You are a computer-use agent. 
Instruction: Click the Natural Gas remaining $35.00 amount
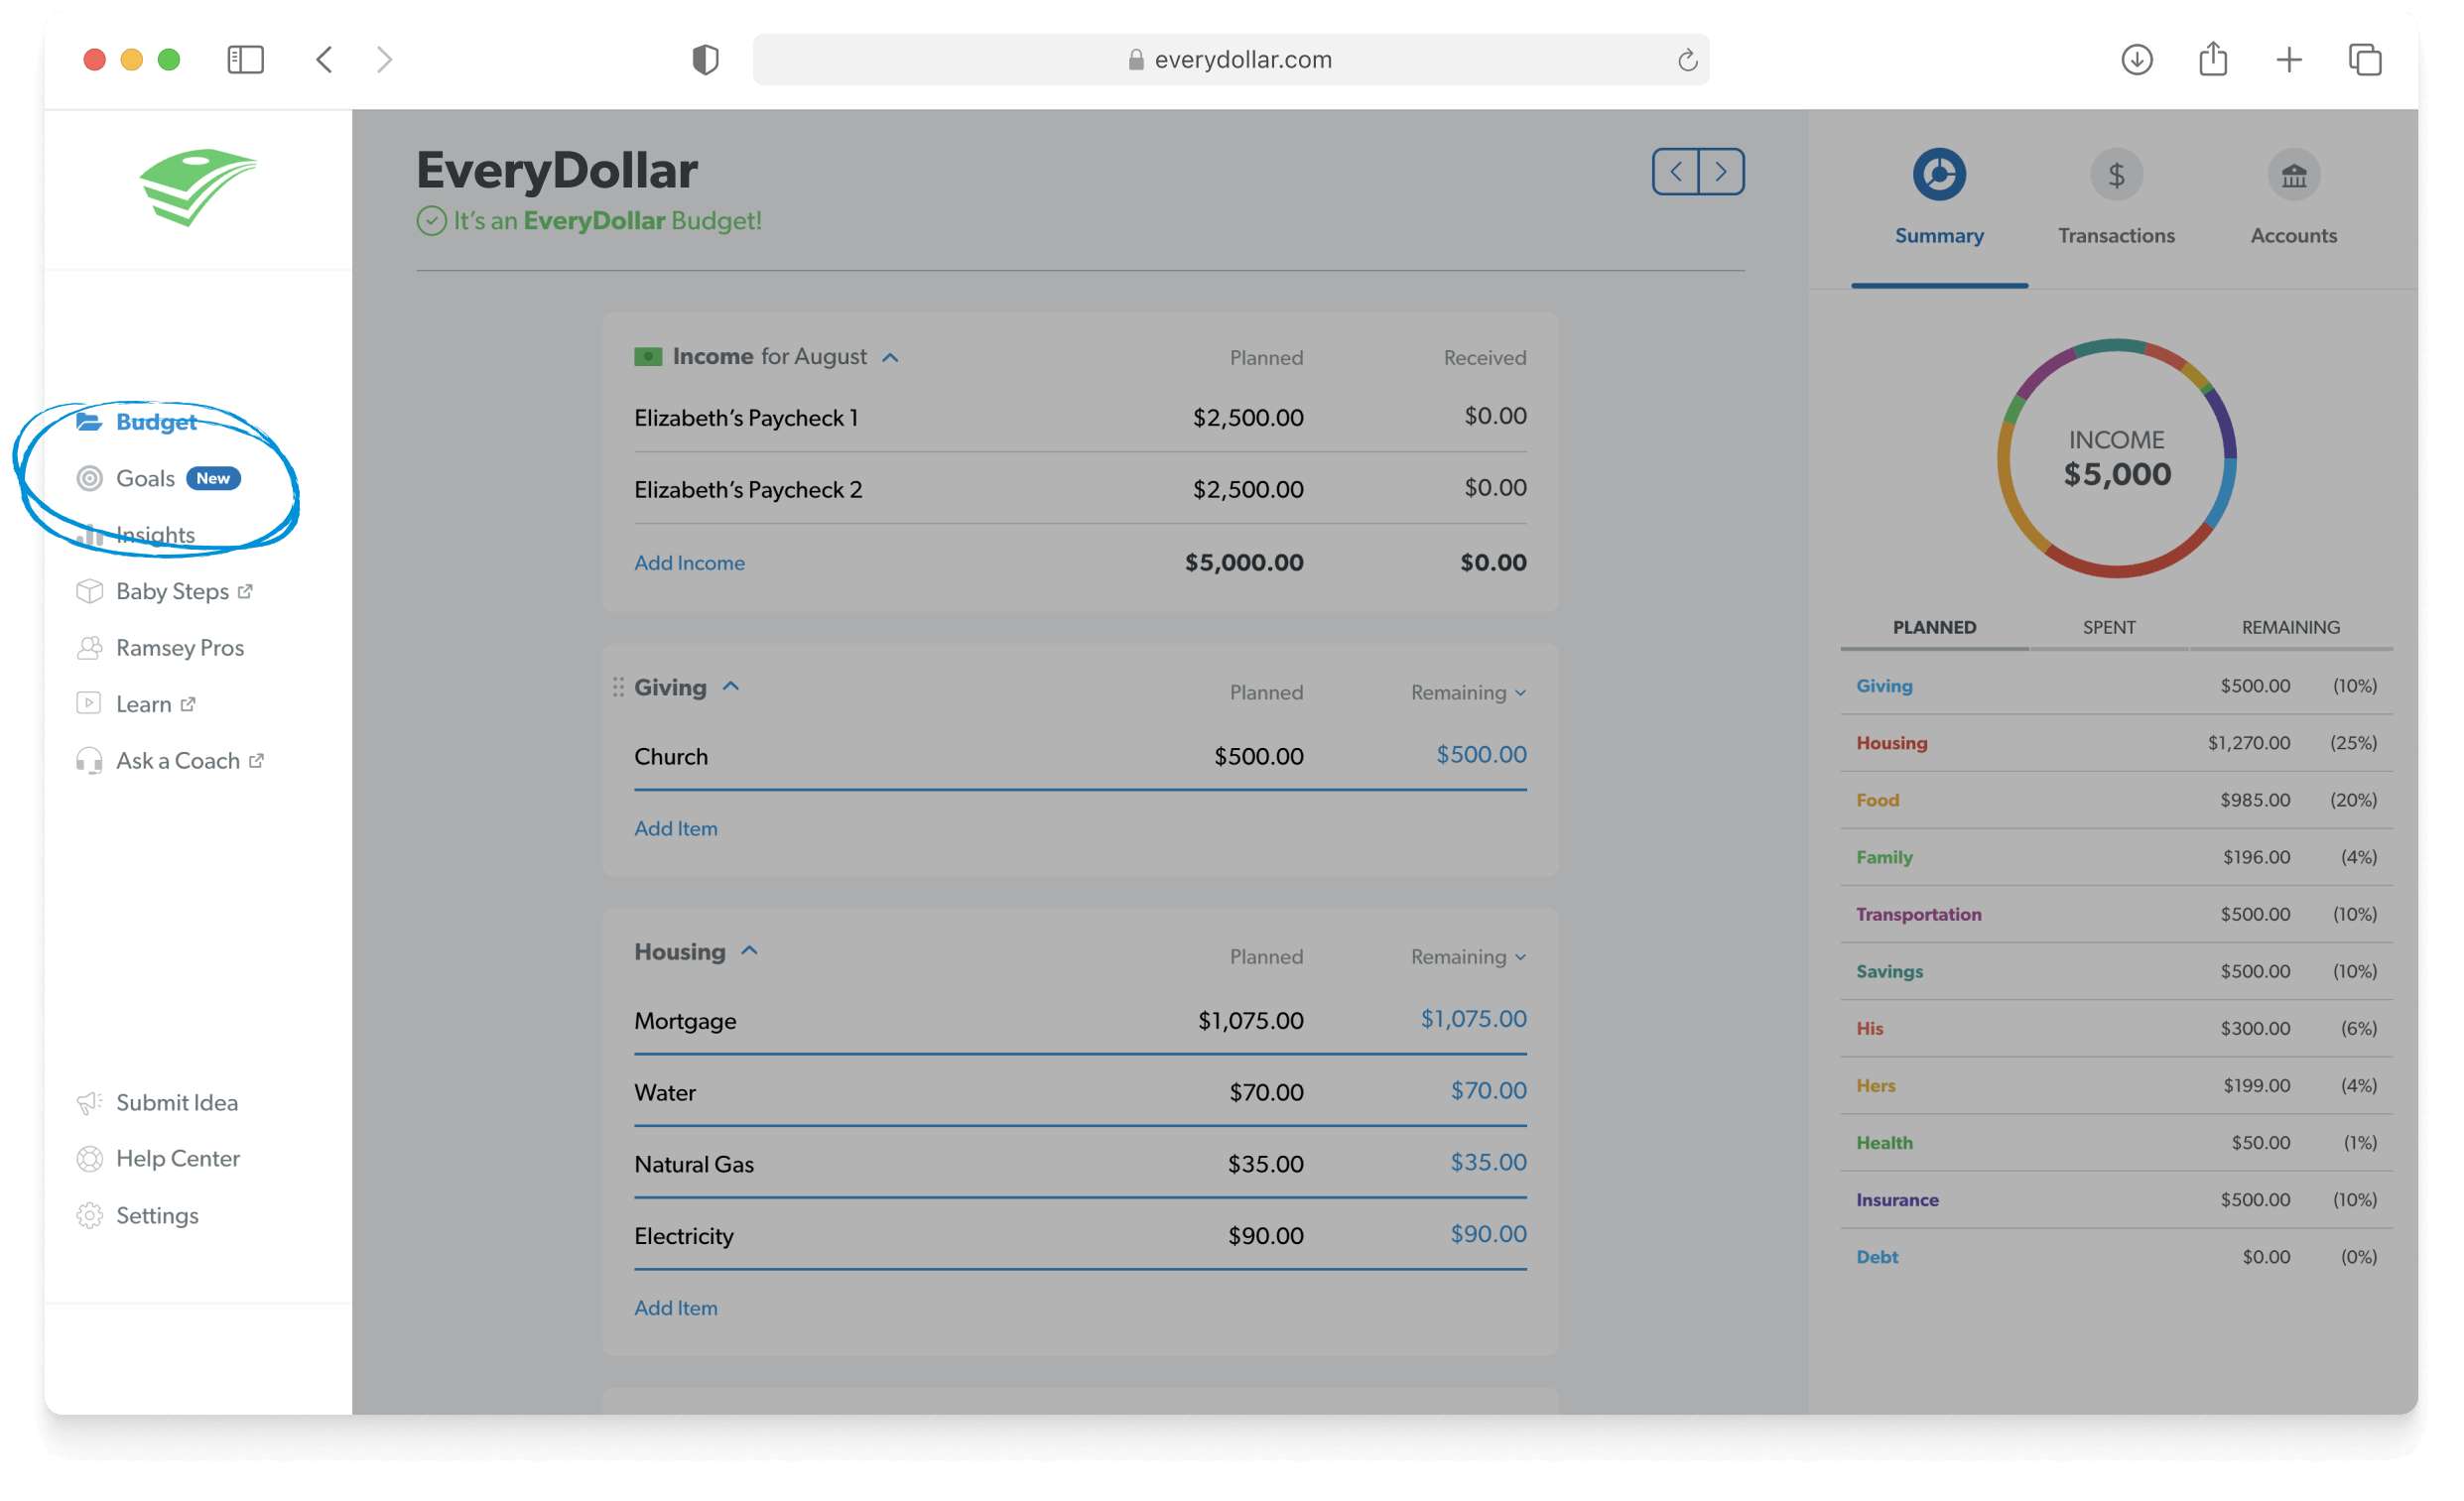click(x=1488, y=1163)
